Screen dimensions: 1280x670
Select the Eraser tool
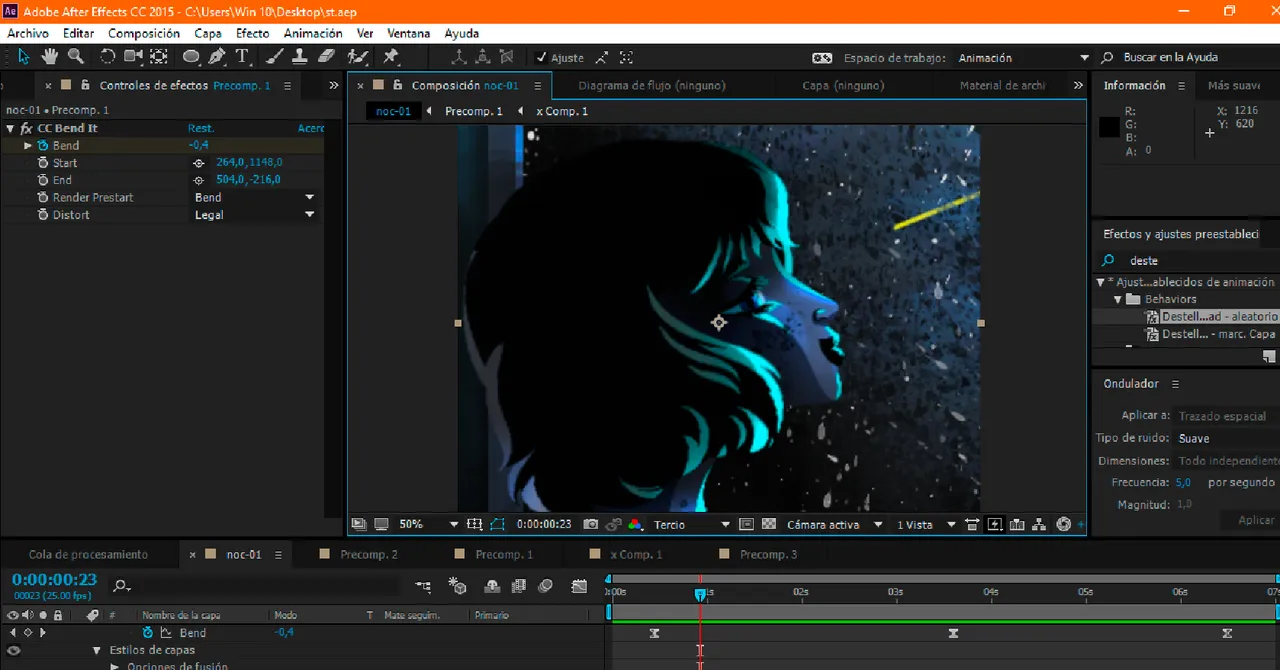pos(326,57)
